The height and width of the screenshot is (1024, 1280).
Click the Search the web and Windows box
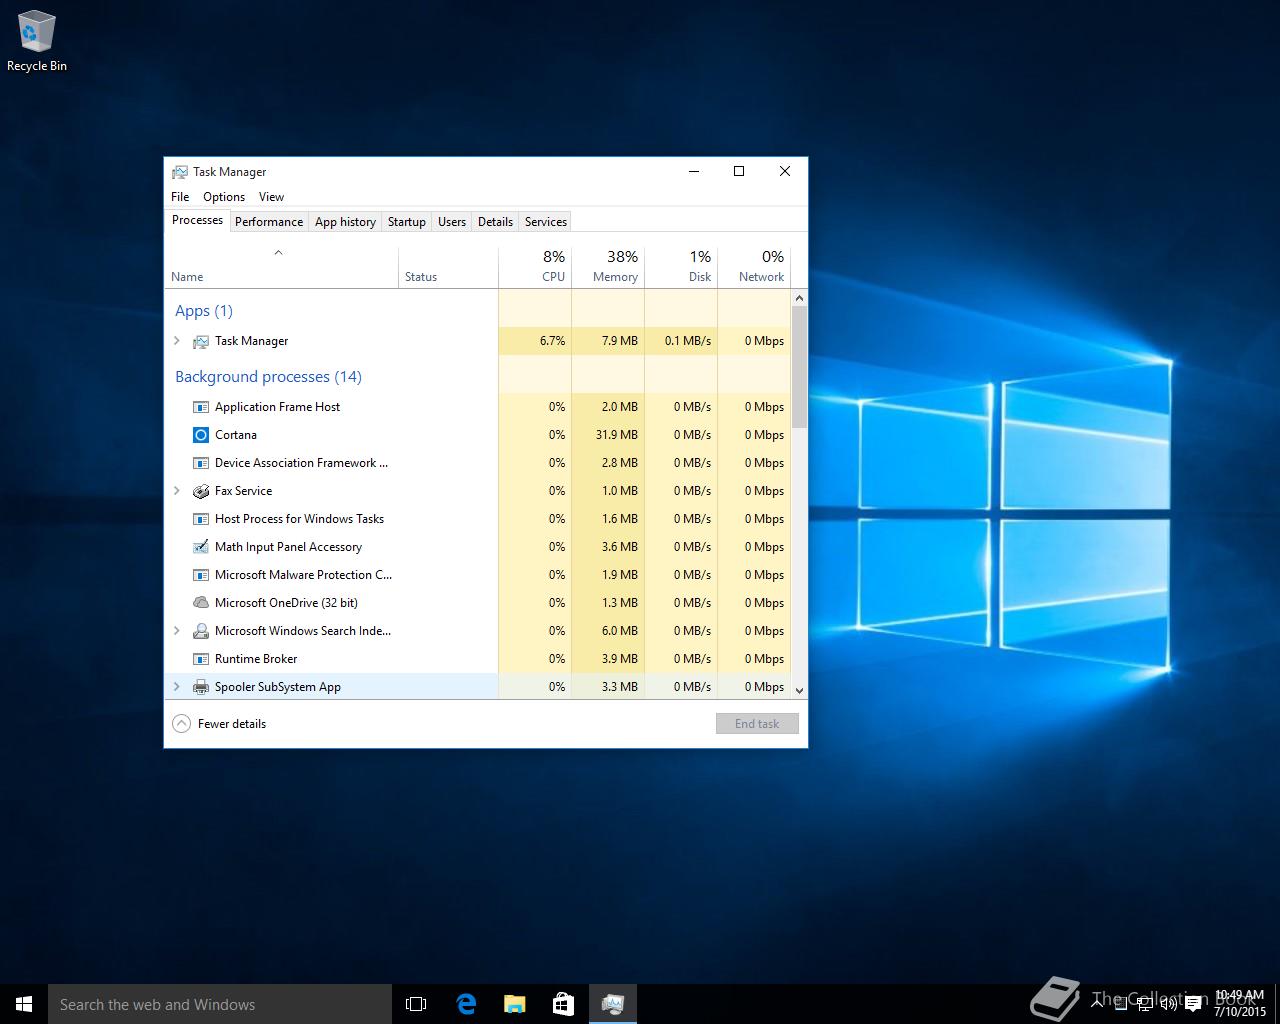[x=220, y=1004]
